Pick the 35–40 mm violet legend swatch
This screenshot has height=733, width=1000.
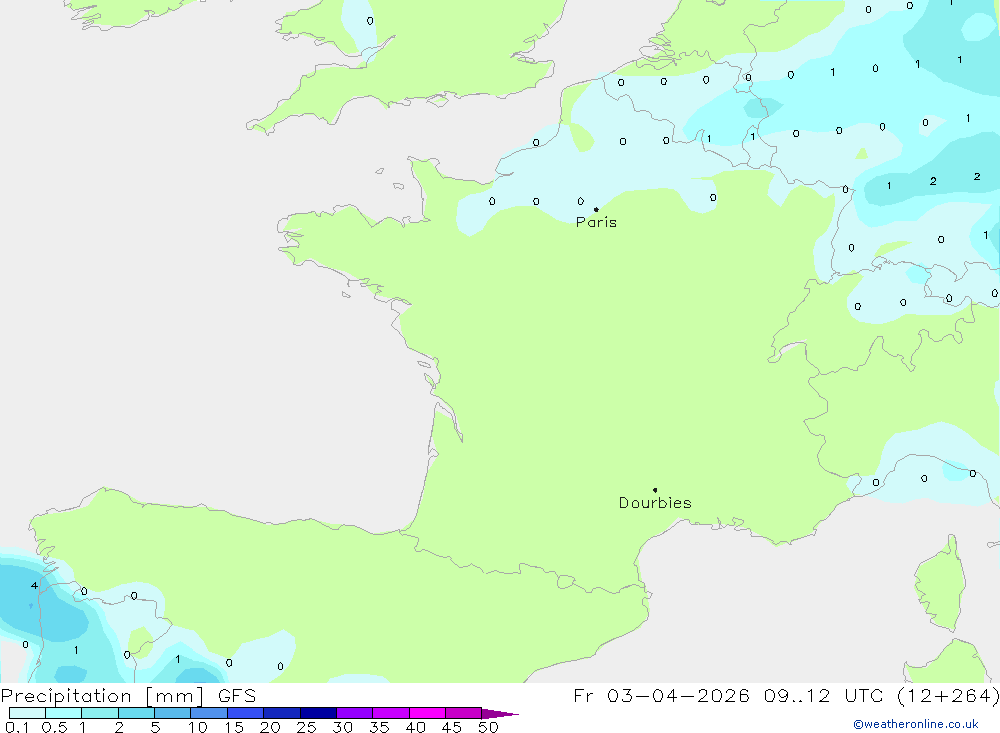(x=391, y=713)
